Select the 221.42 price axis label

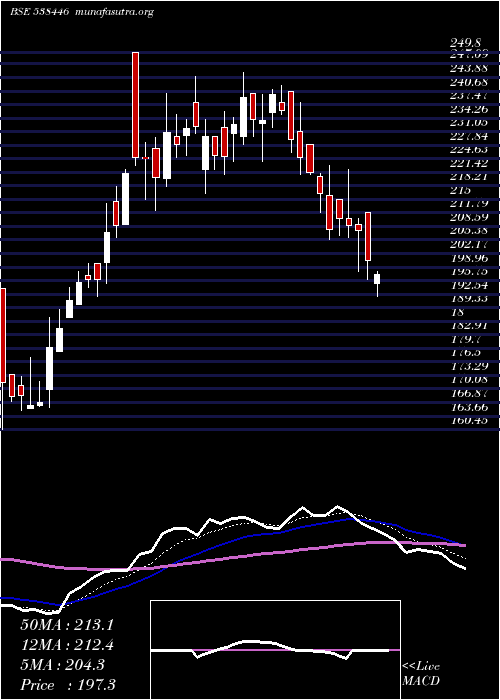(469, 163)
